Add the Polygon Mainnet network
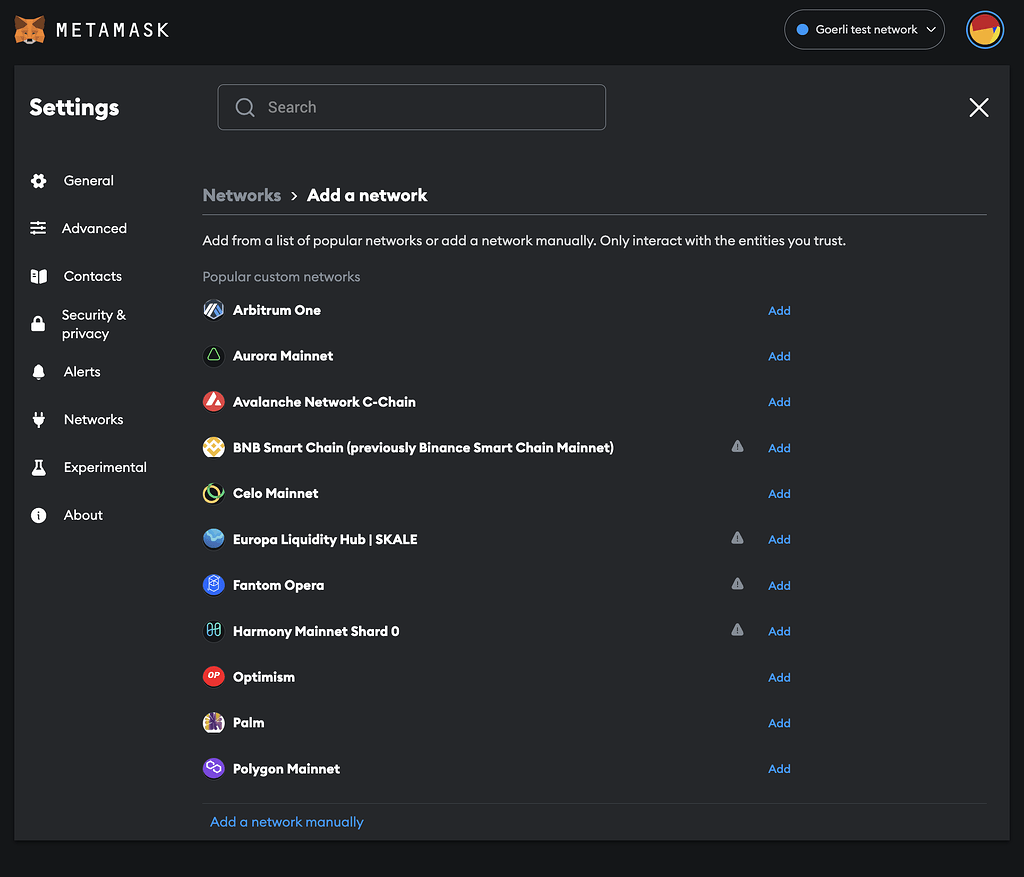 point(779,768)
